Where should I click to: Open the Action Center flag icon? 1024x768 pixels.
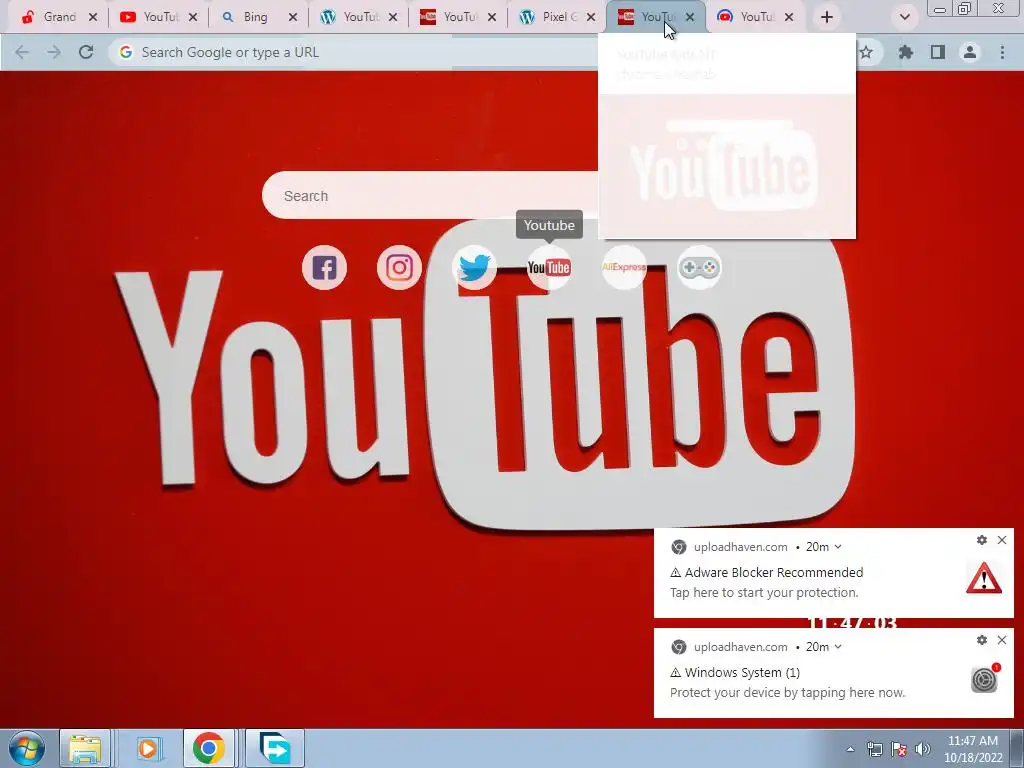[899, 749]
